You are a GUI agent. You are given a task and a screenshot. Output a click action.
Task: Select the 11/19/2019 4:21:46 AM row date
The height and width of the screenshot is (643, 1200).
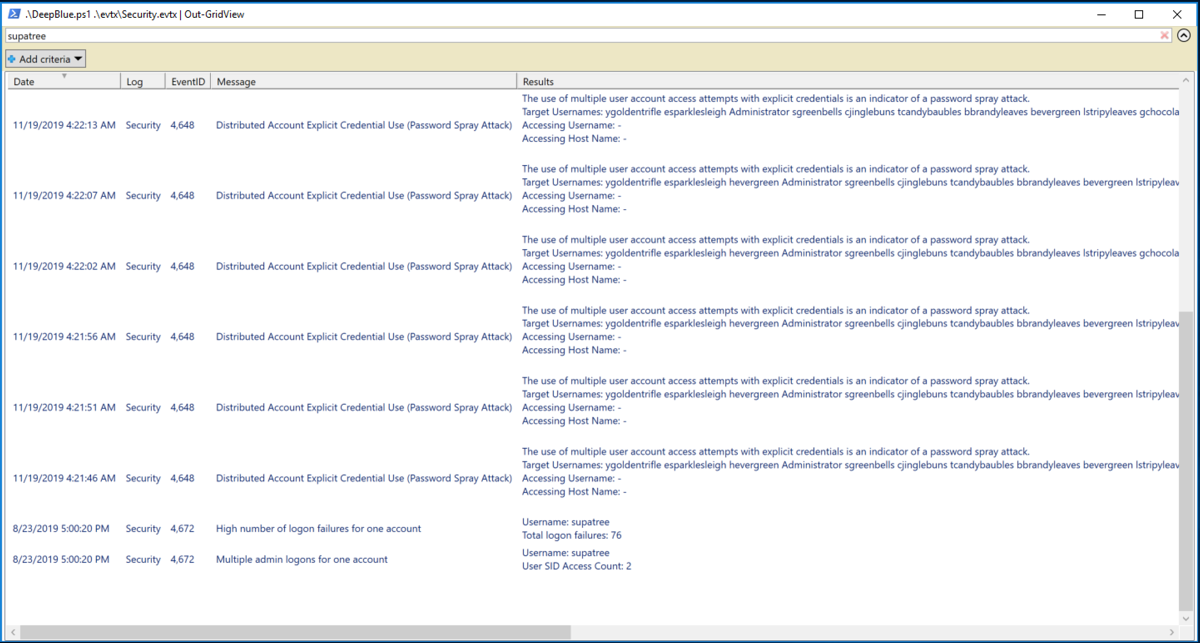[64, 478]
